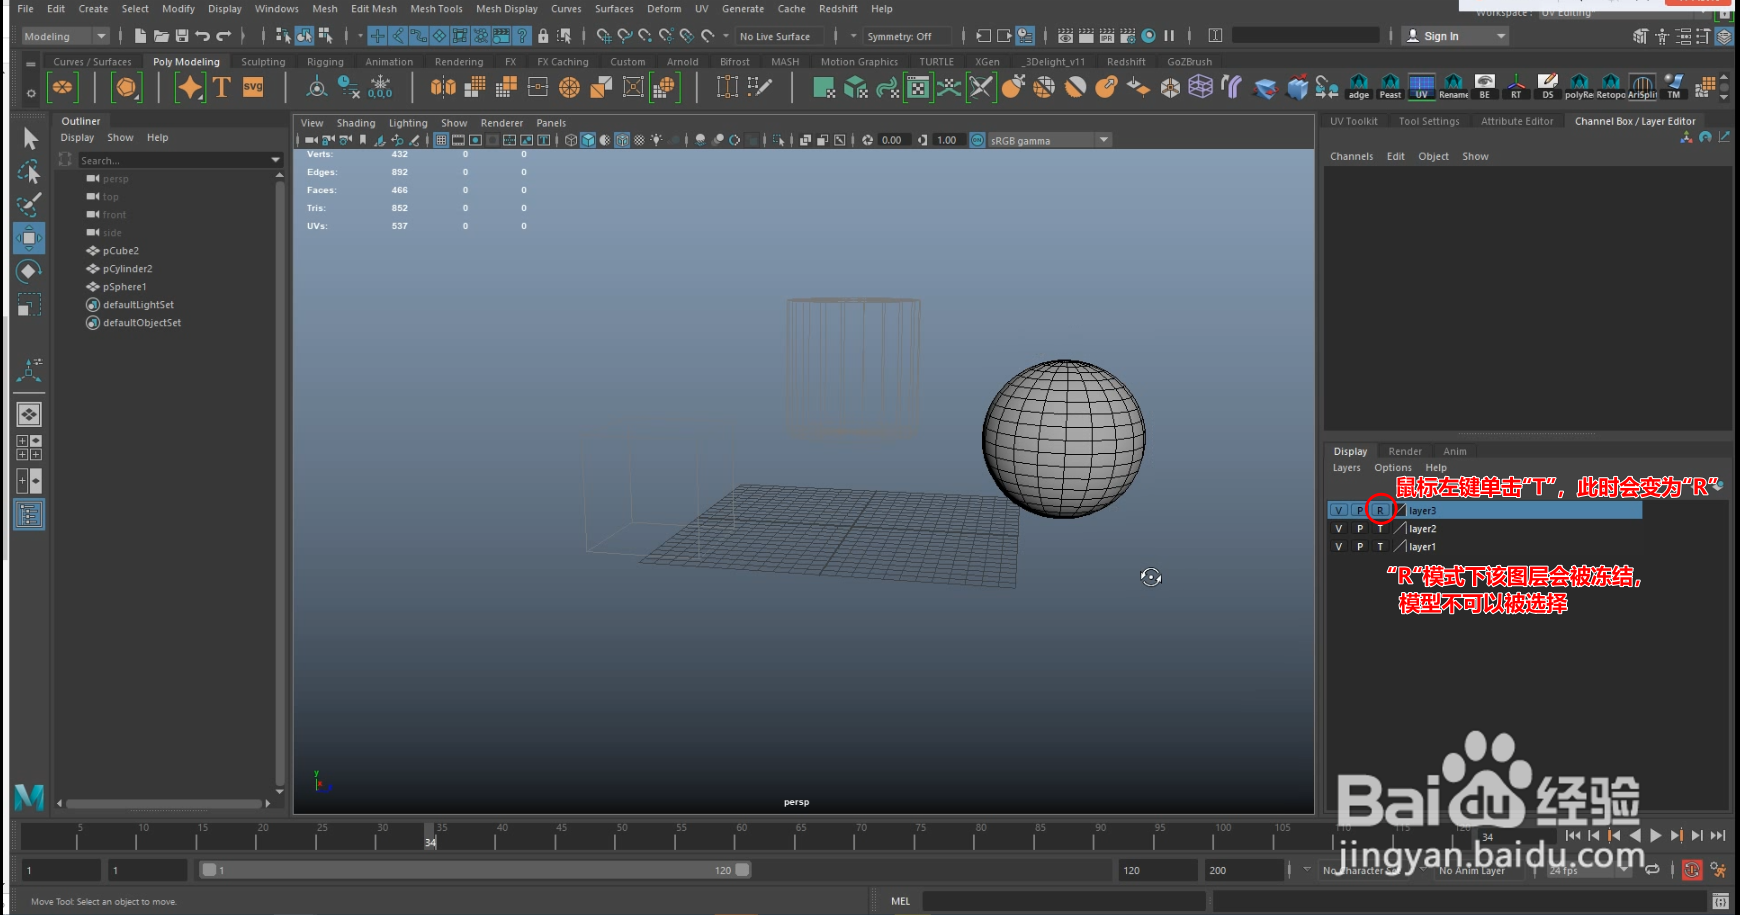Toggle the T display type of layer1
The image size is (1740, 915).
click(1380, 546)
